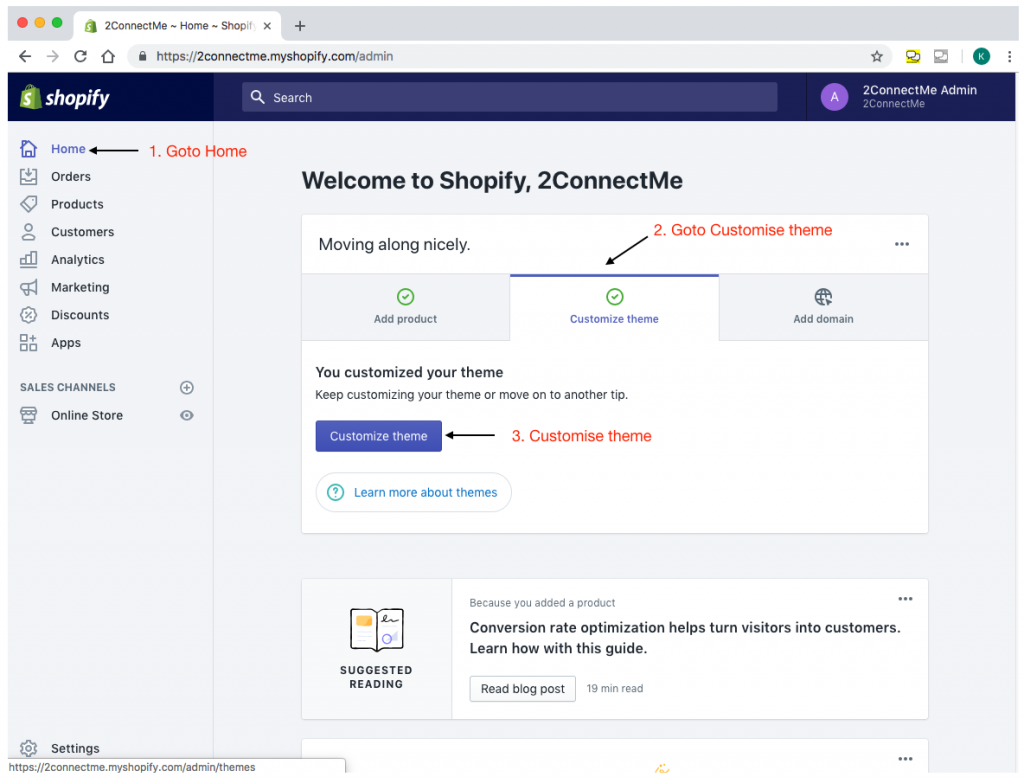The height and width of the screenshot is (777, 1024).
Task: Reload the page in the browser
Action: [80, 56]
